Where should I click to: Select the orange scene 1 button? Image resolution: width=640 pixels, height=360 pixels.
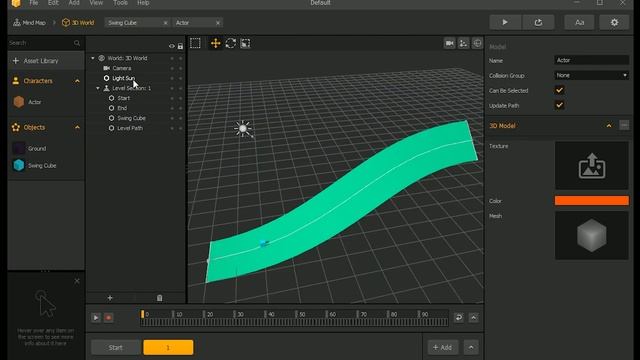pyautogui.click(x=168, y=347)
